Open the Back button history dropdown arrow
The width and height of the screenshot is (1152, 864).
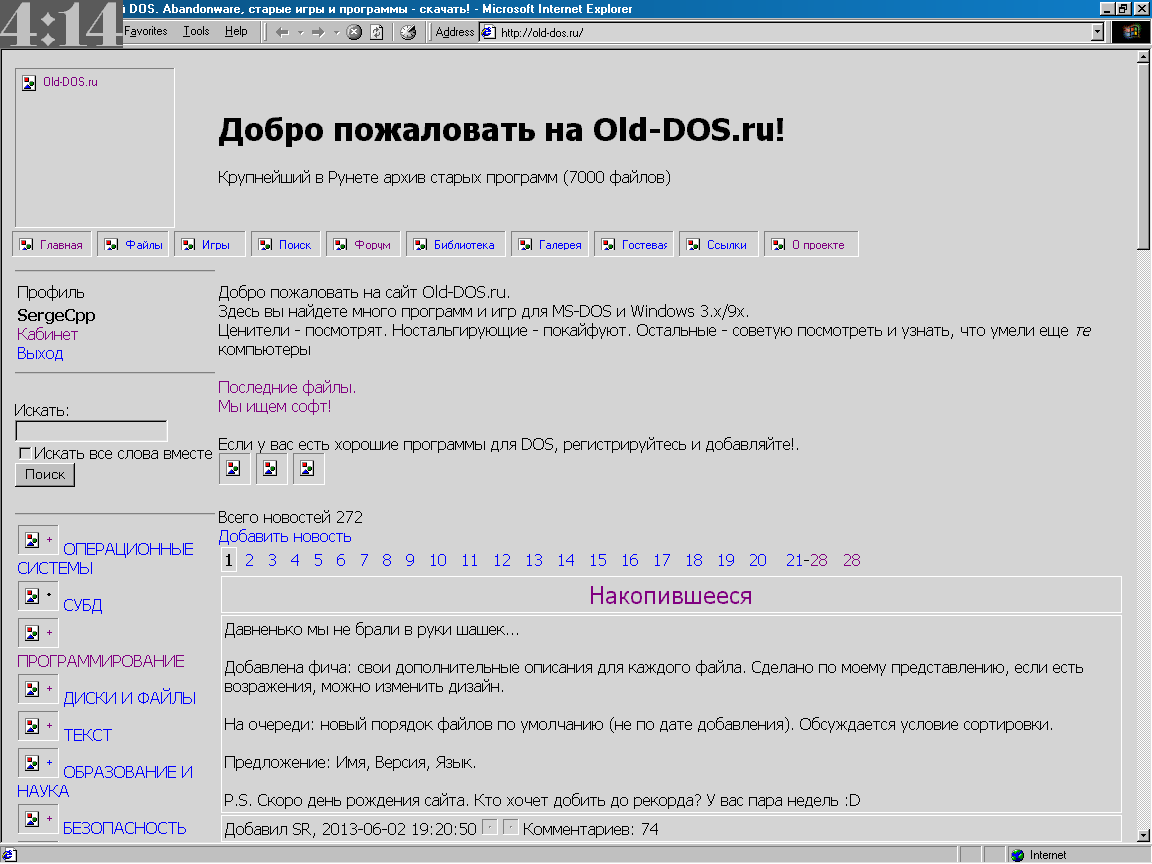click(300, 32)
